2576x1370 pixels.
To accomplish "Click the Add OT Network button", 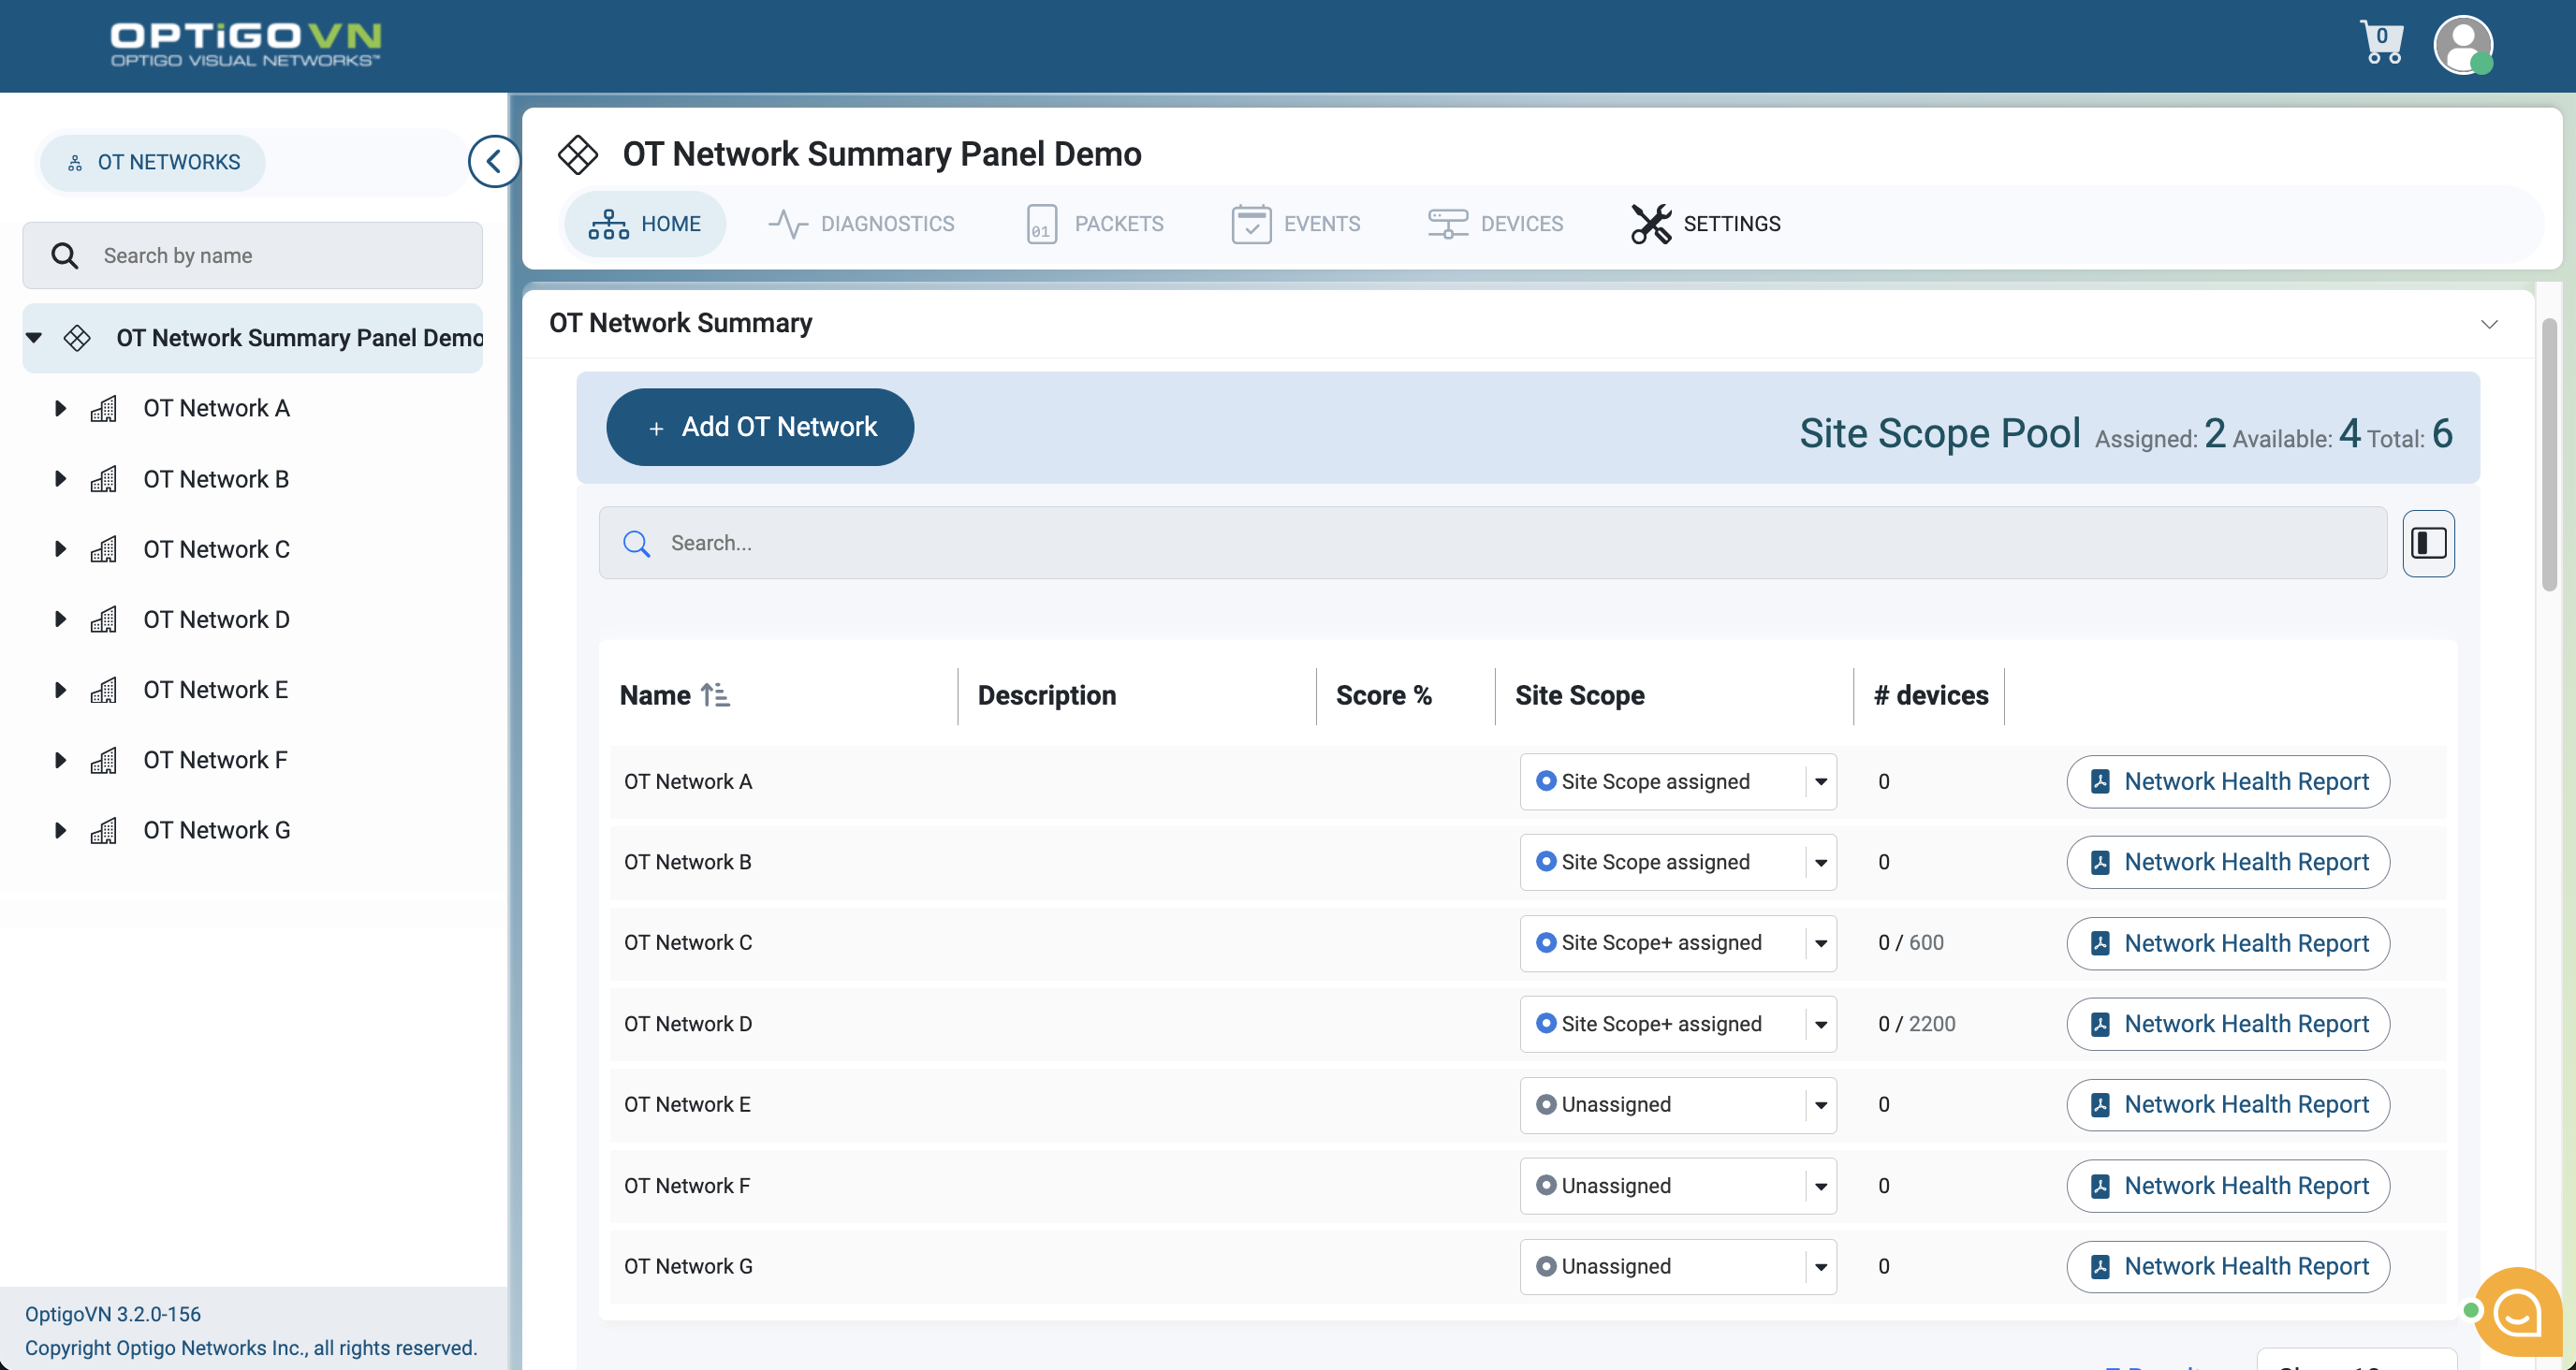I will pyautogui.click(x=759, y=427).
